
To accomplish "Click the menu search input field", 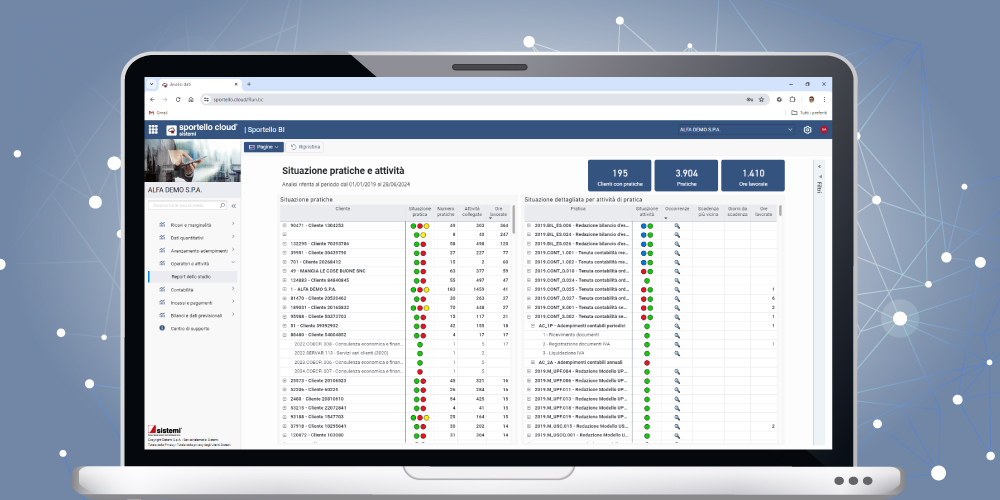I will click(186, 205).
